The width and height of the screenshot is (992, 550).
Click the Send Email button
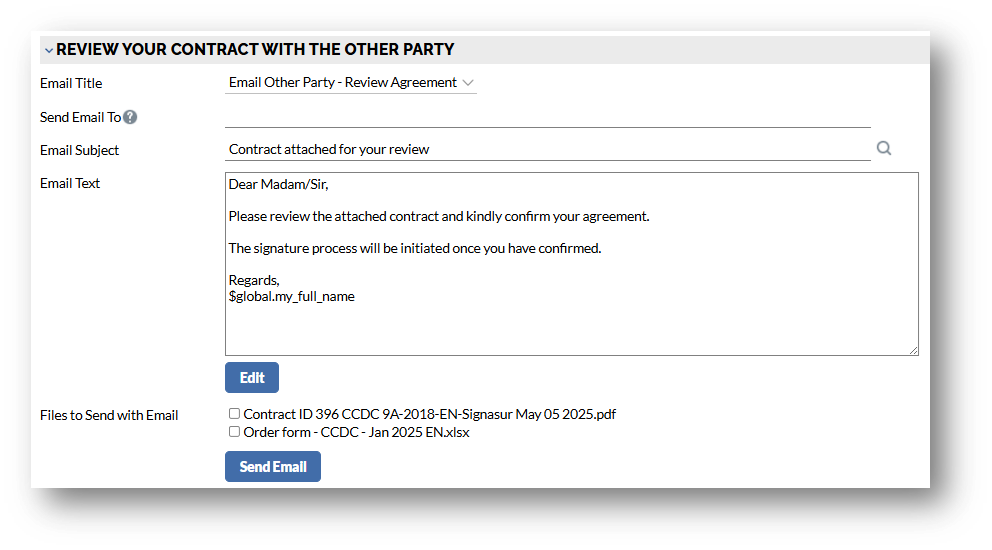click(x=273, y=467)
